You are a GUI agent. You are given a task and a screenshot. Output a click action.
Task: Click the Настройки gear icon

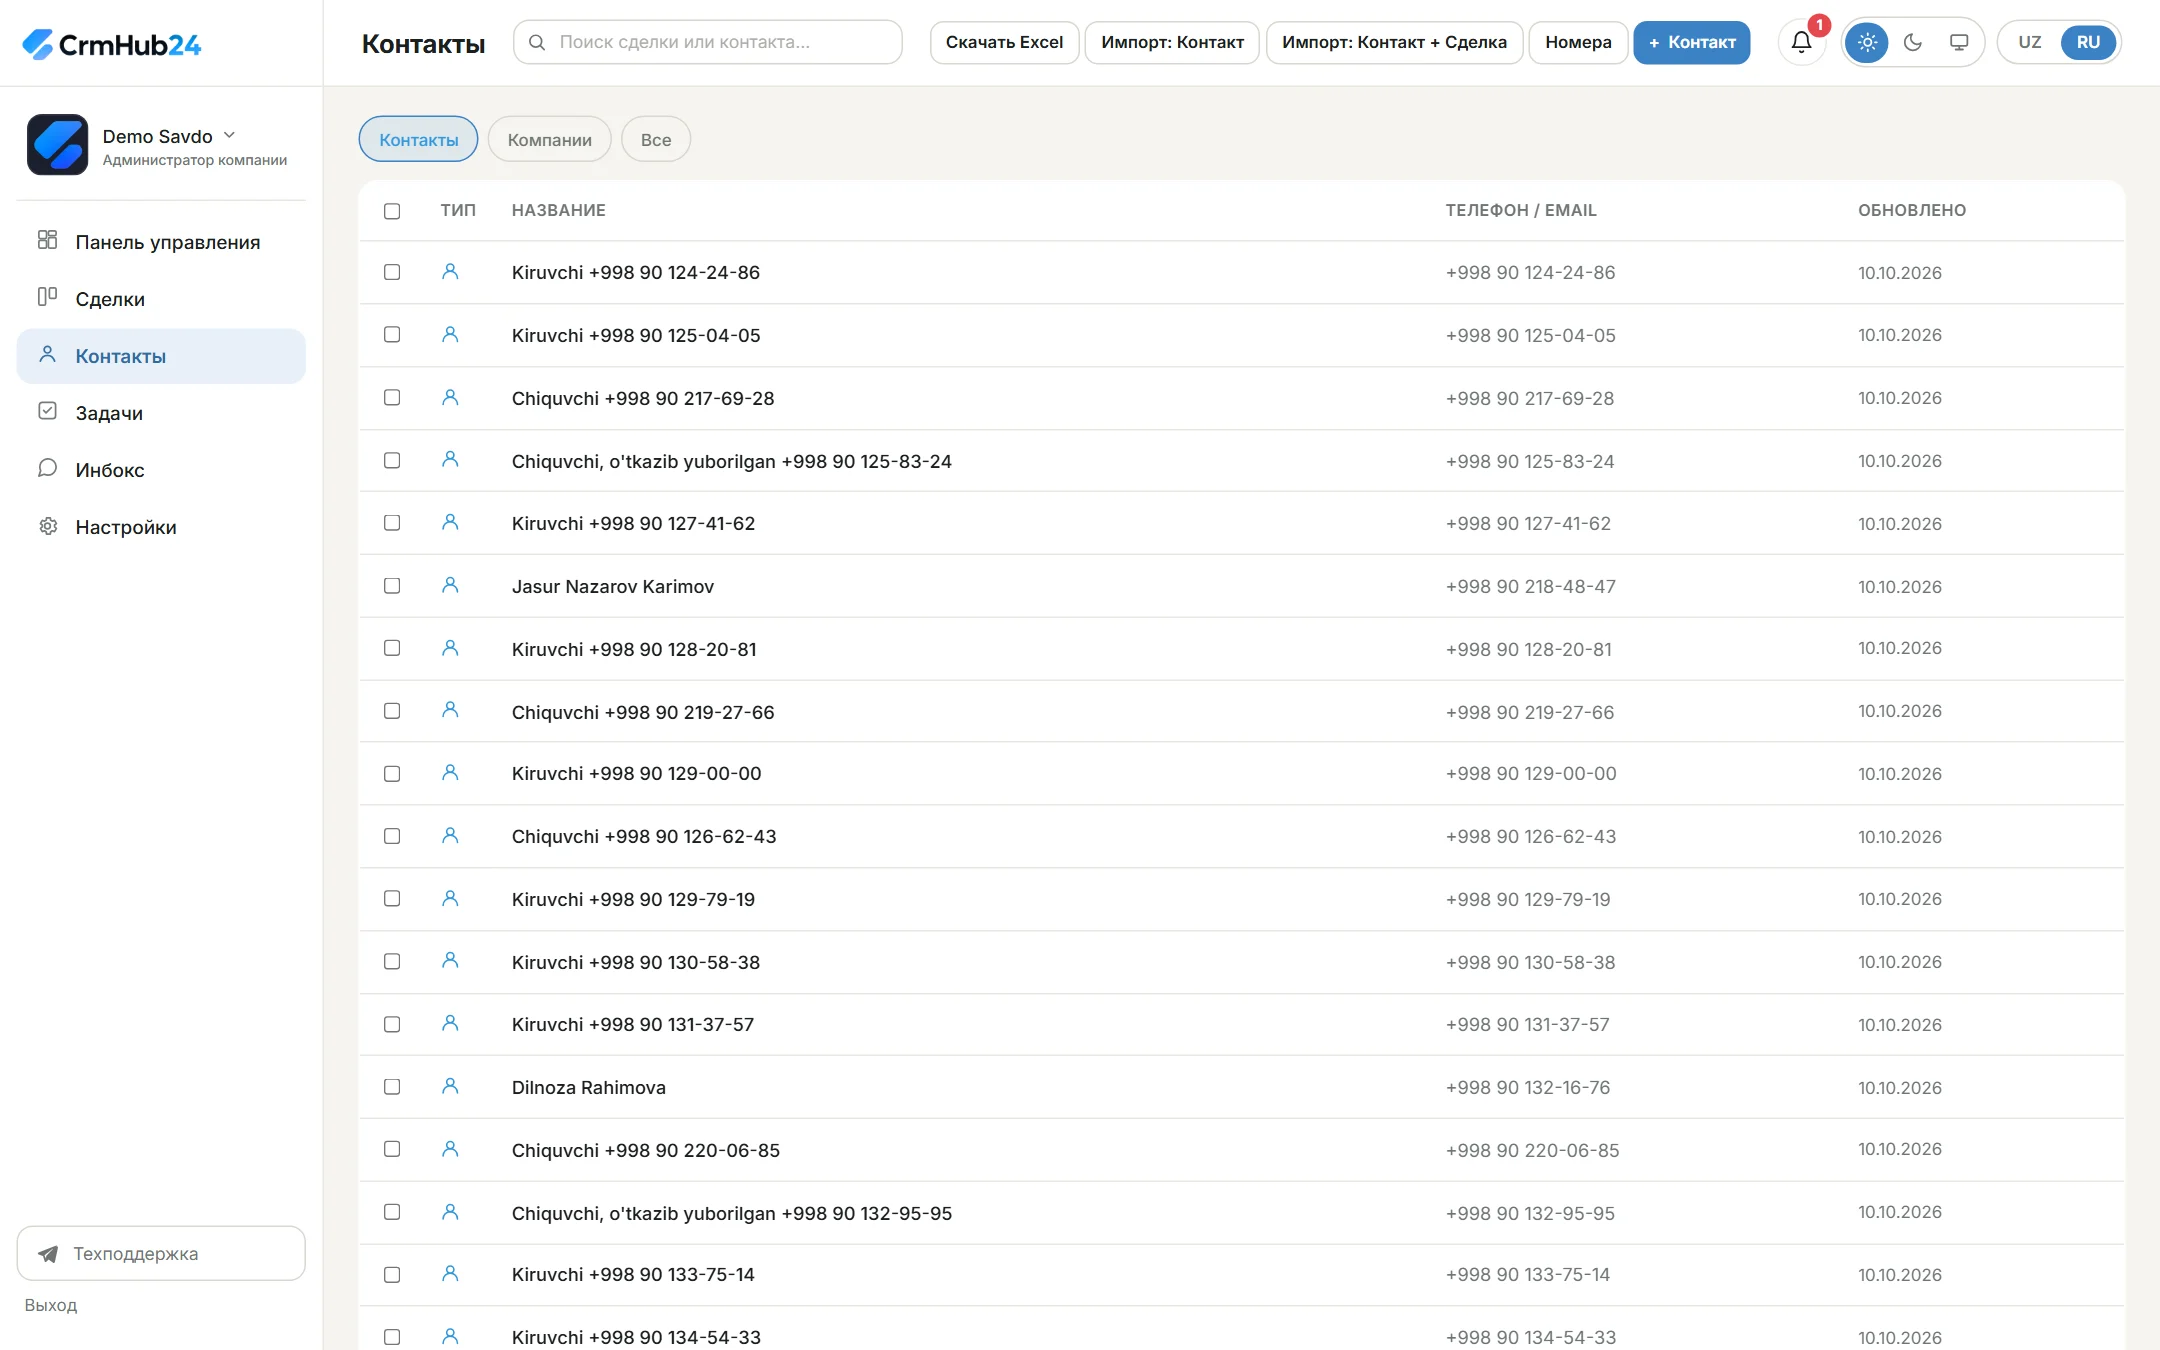(47, 526)
